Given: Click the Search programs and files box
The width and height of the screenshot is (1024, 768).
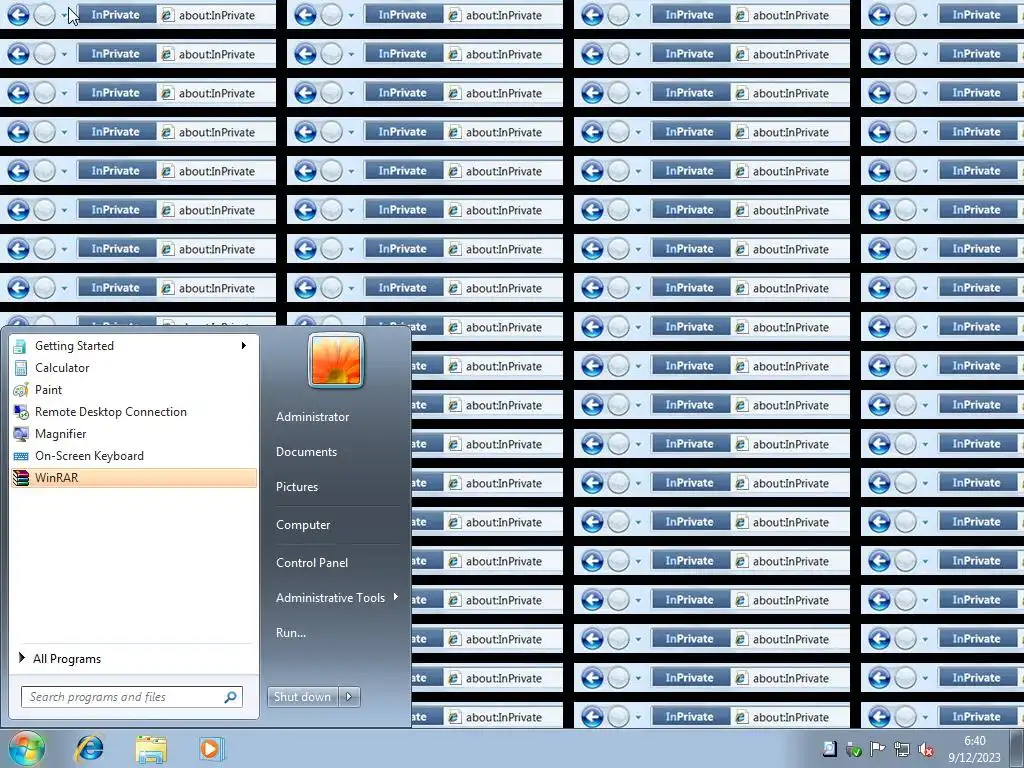Looking at the screenshot, I should point(131,697).
